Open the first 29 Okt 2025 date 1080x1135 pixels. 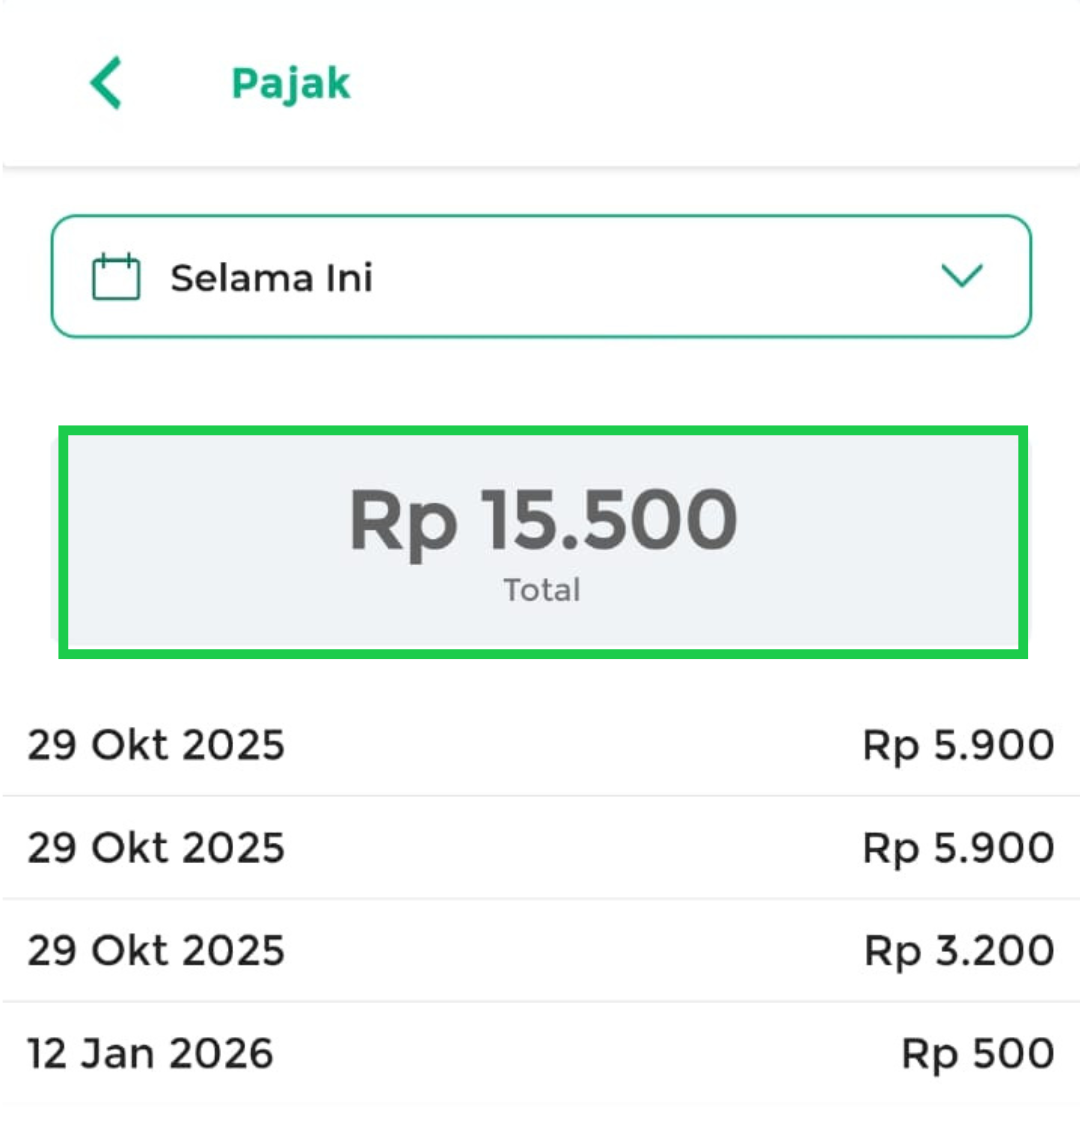[156, 746]
